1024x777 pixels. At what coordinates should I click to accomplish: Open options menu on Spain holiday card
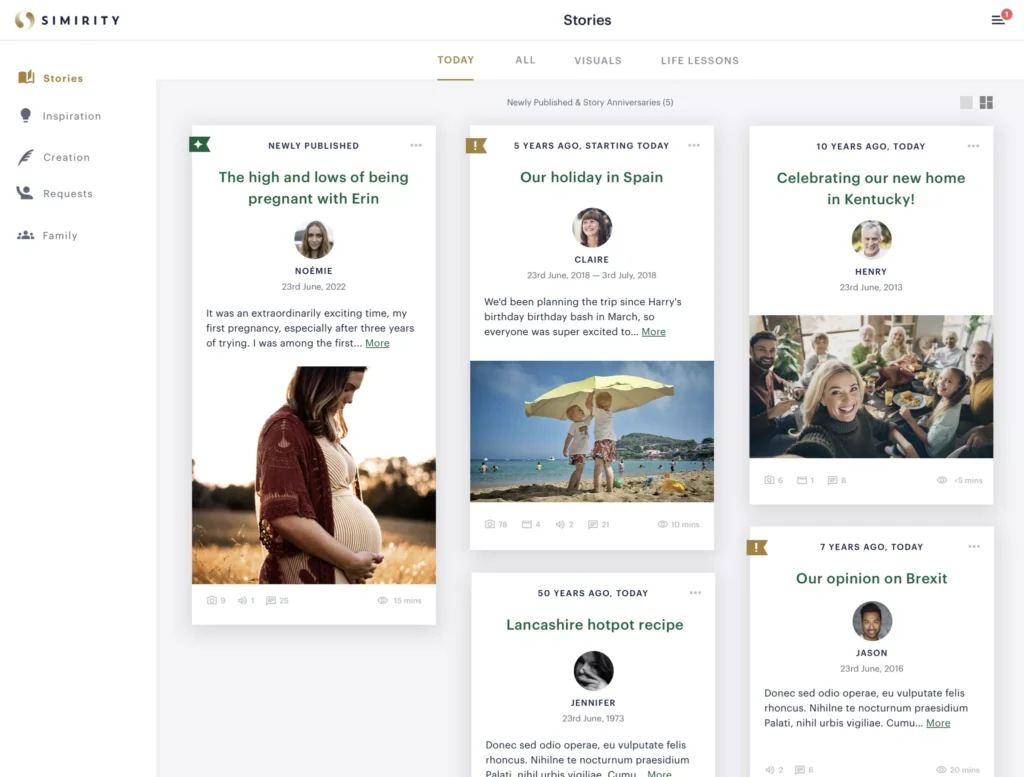click(694, 146)
